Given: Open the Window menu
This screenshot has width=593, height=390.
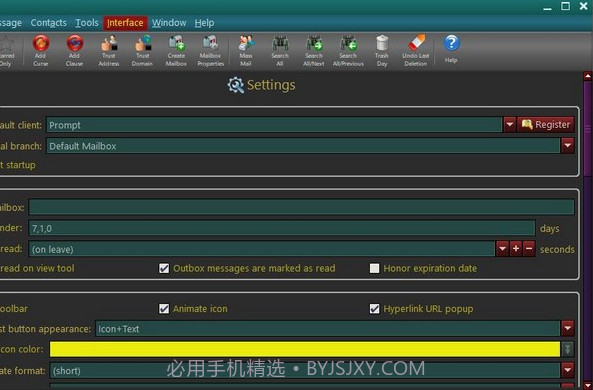Looking at the screenshot, I should 169,23.
